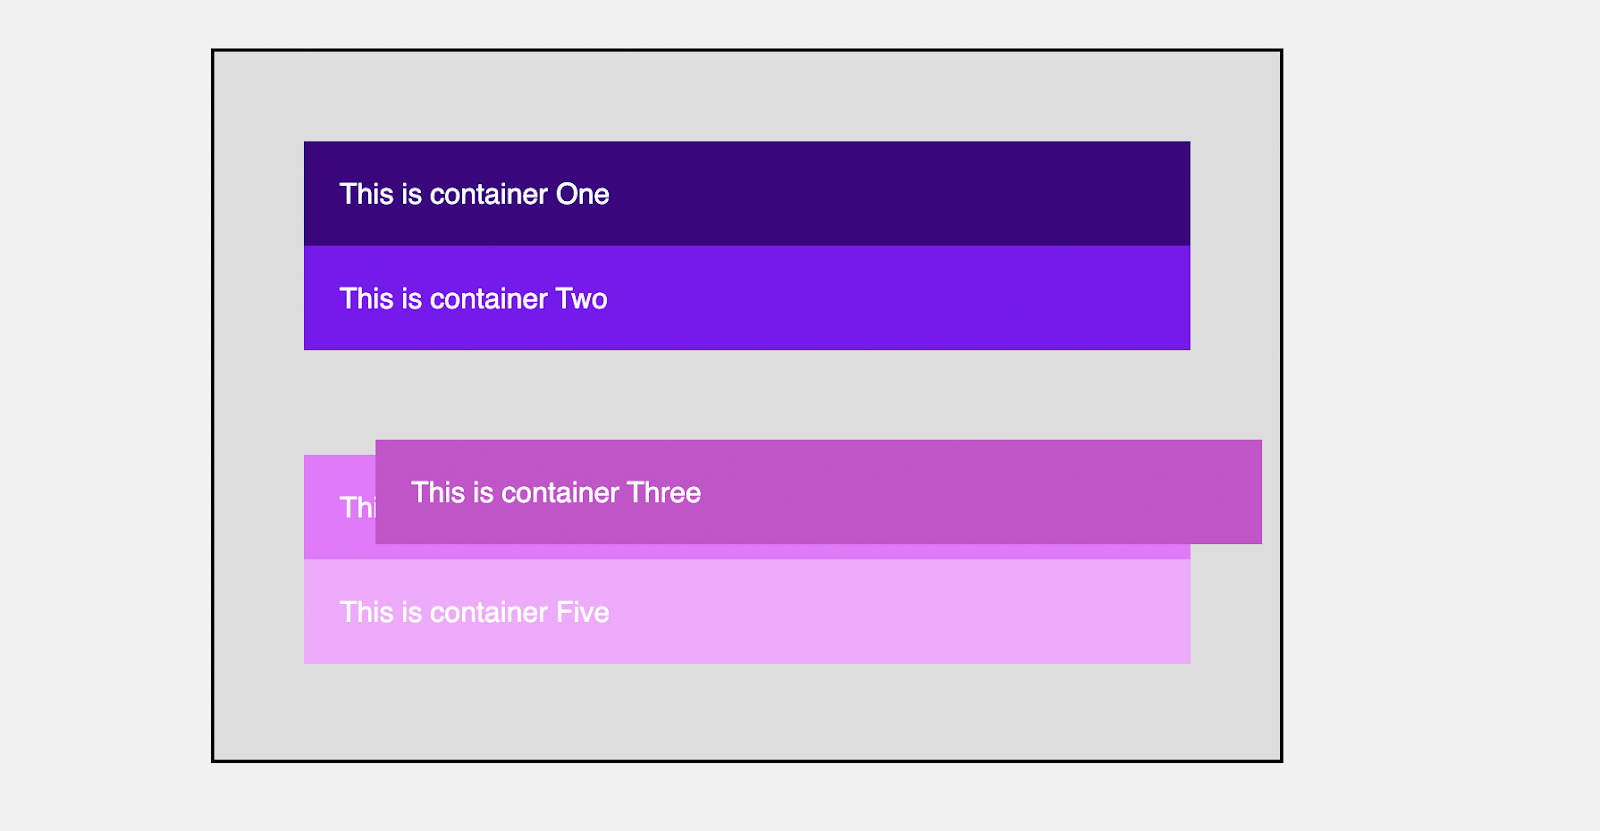
Task: Click the "This is container Three" text
Action: click(x=556, y=493)
